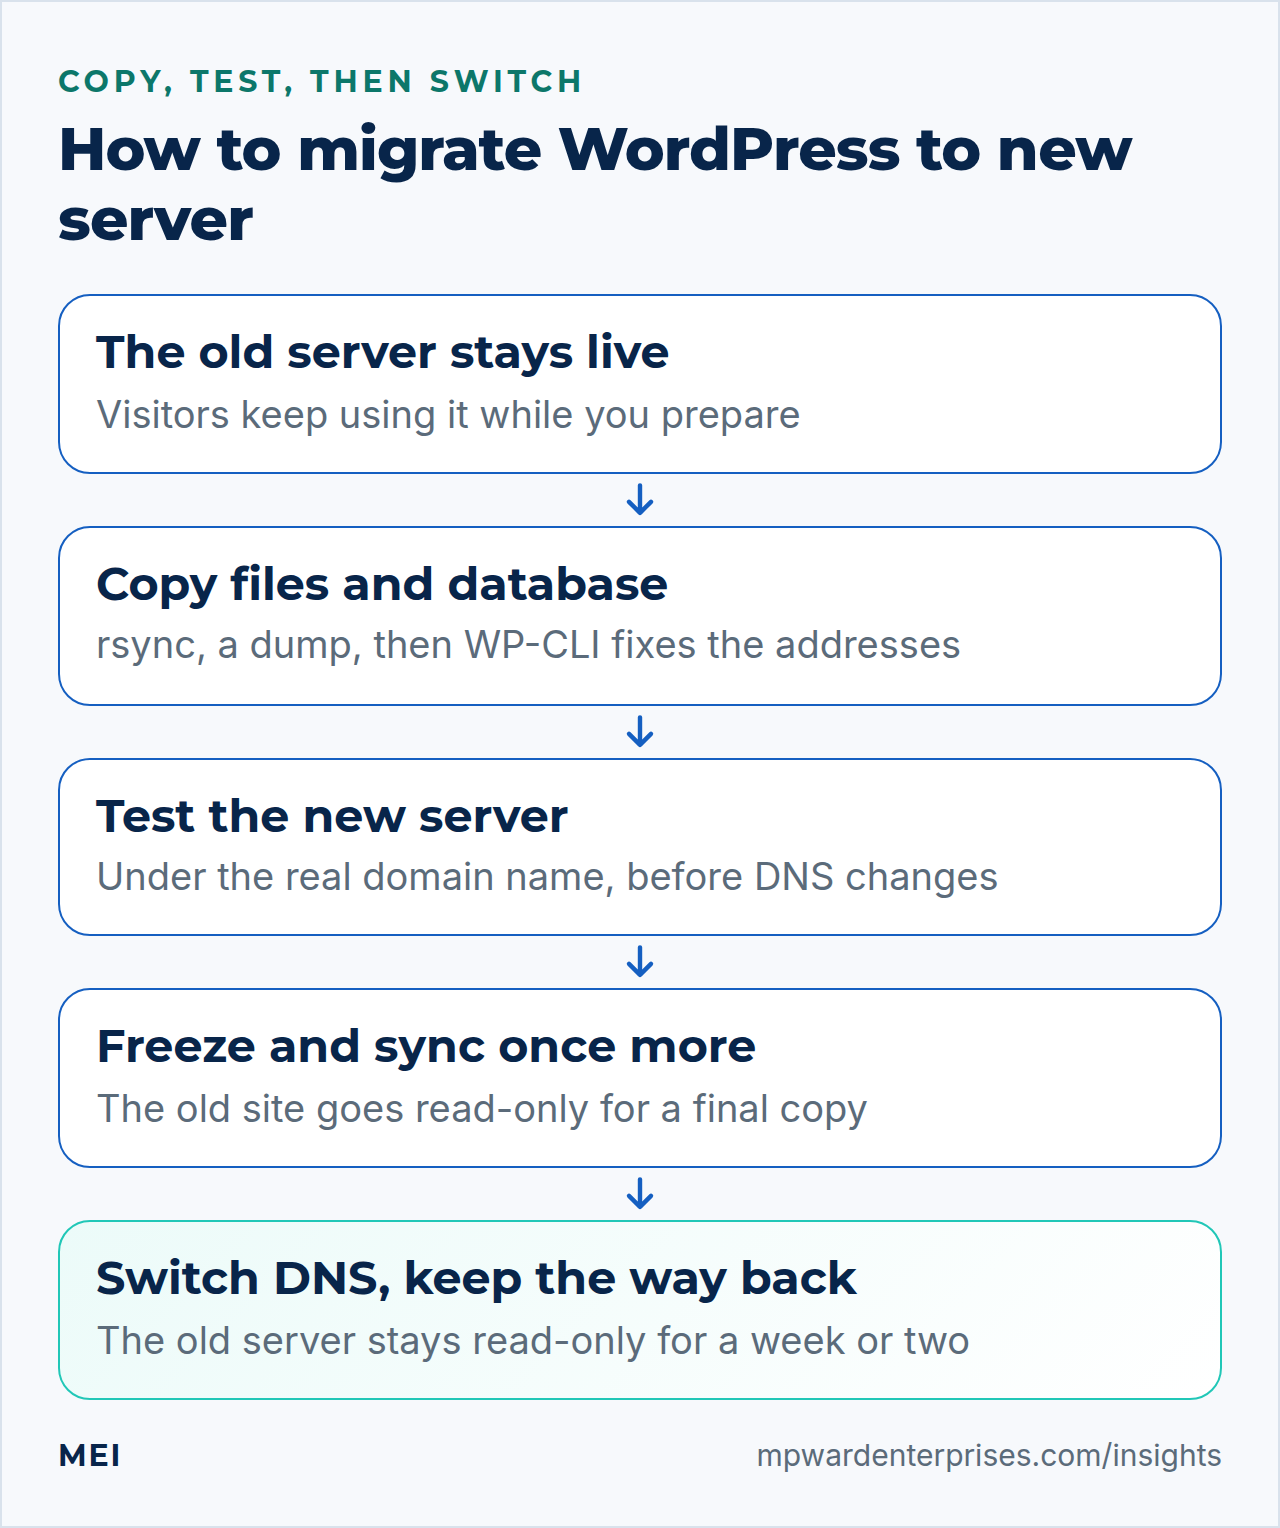
Task: Select "Under the real domain name" description
Action: pos(547,877)
